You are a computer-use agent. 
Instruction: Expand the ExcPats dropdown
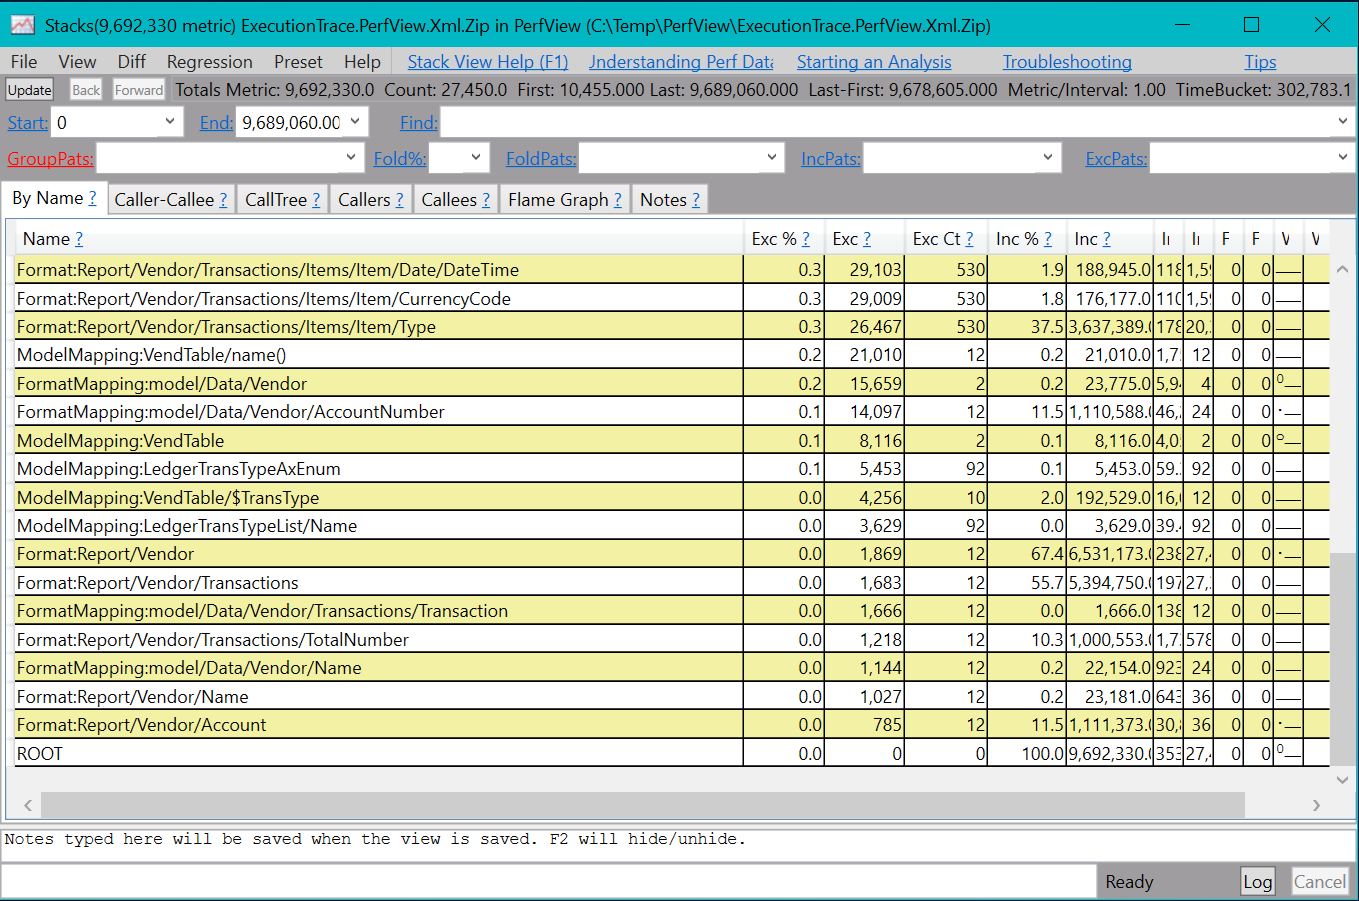point(1343,158)
